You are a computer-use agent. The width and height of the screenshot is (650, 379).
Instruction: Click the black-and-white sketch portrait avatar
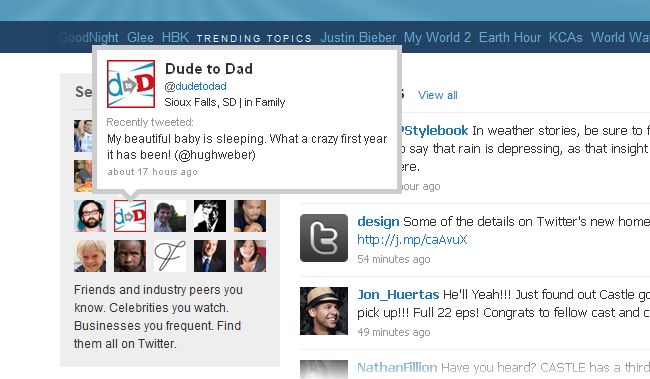(x=210, y=216)
